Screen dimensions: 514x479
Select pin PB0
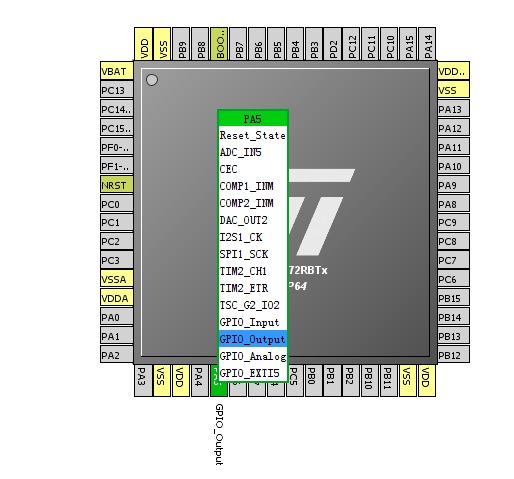pyautogui.click(x=314, y=380)
